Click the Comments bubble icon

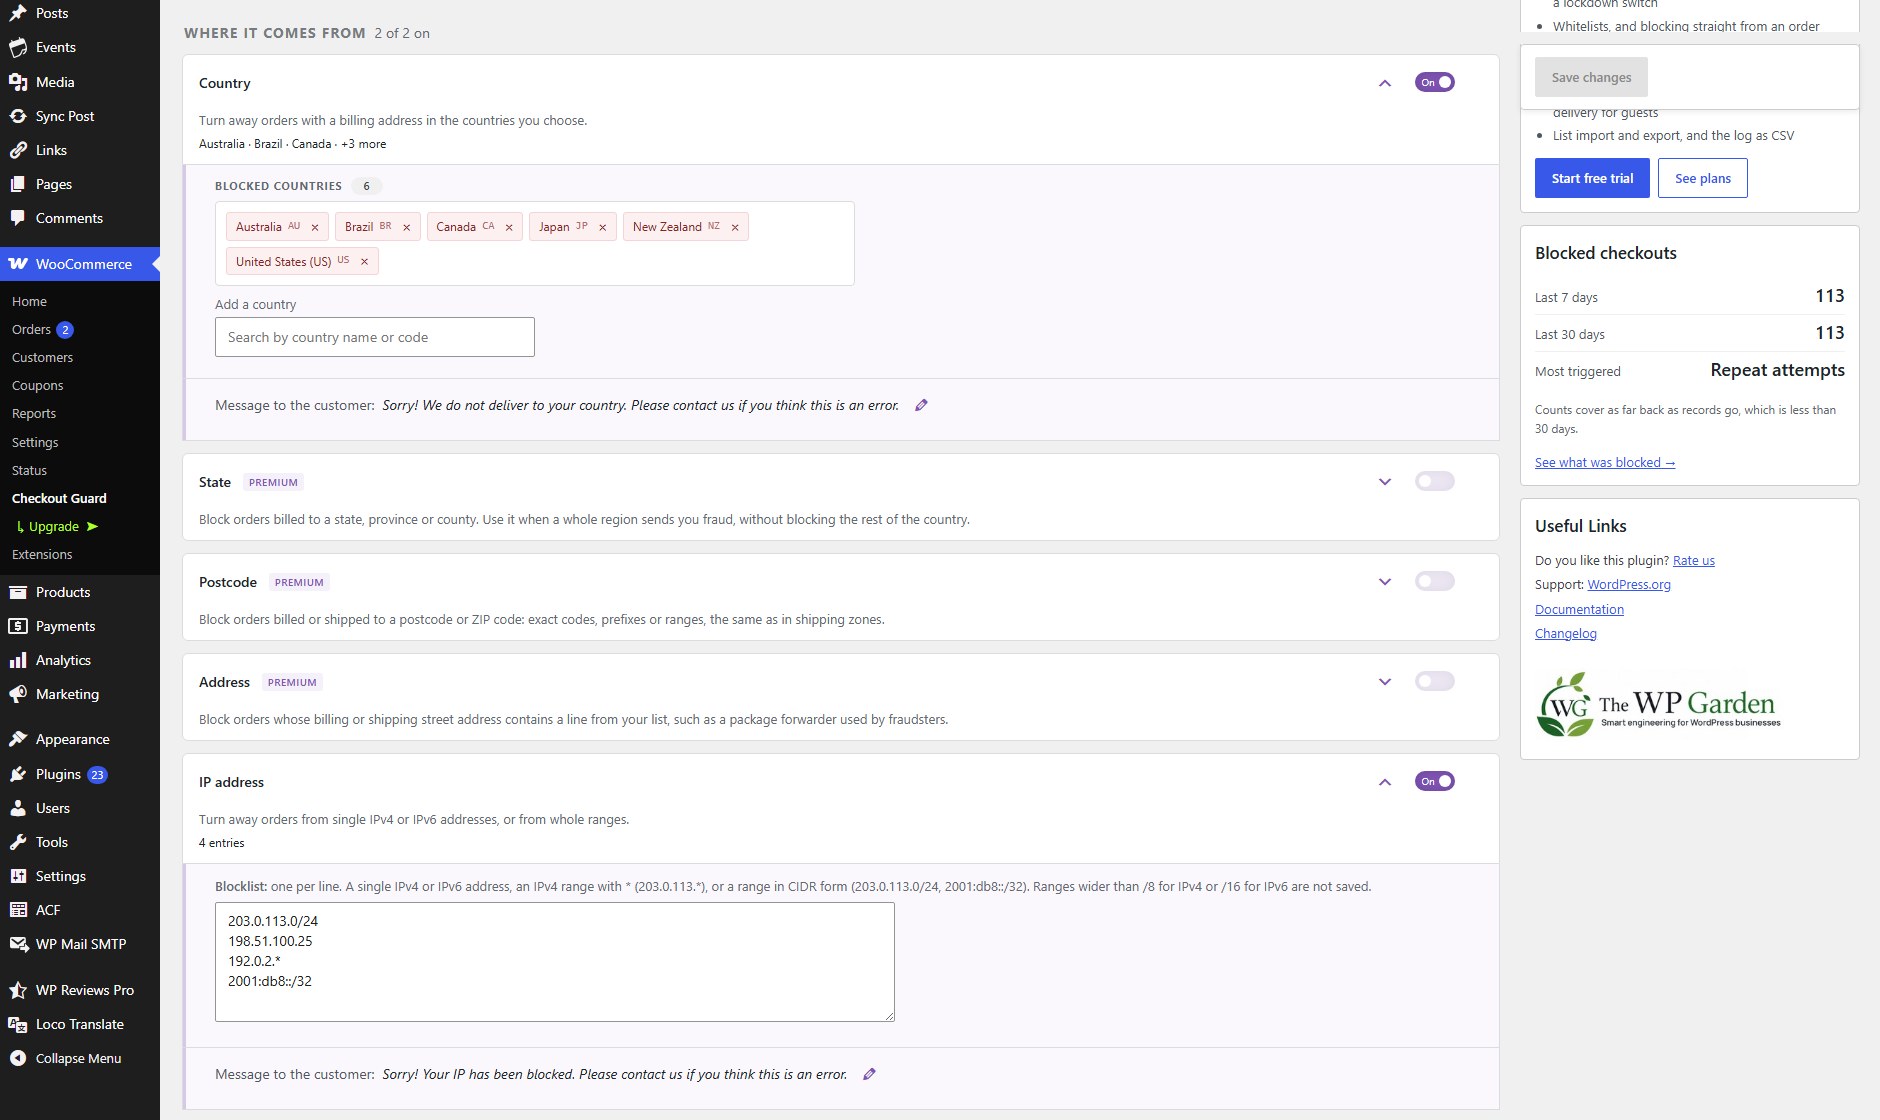(x=18, y=218)
